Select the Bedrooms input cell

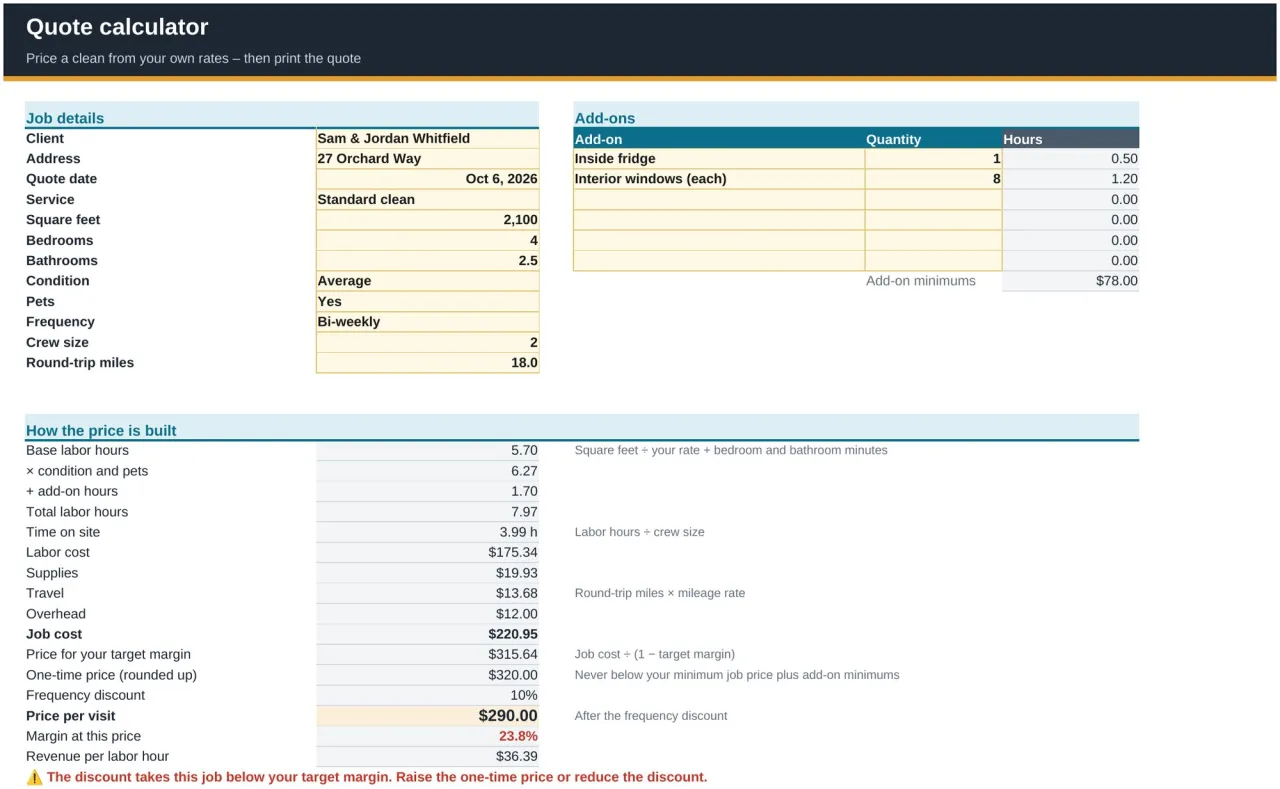coord(427,241)
